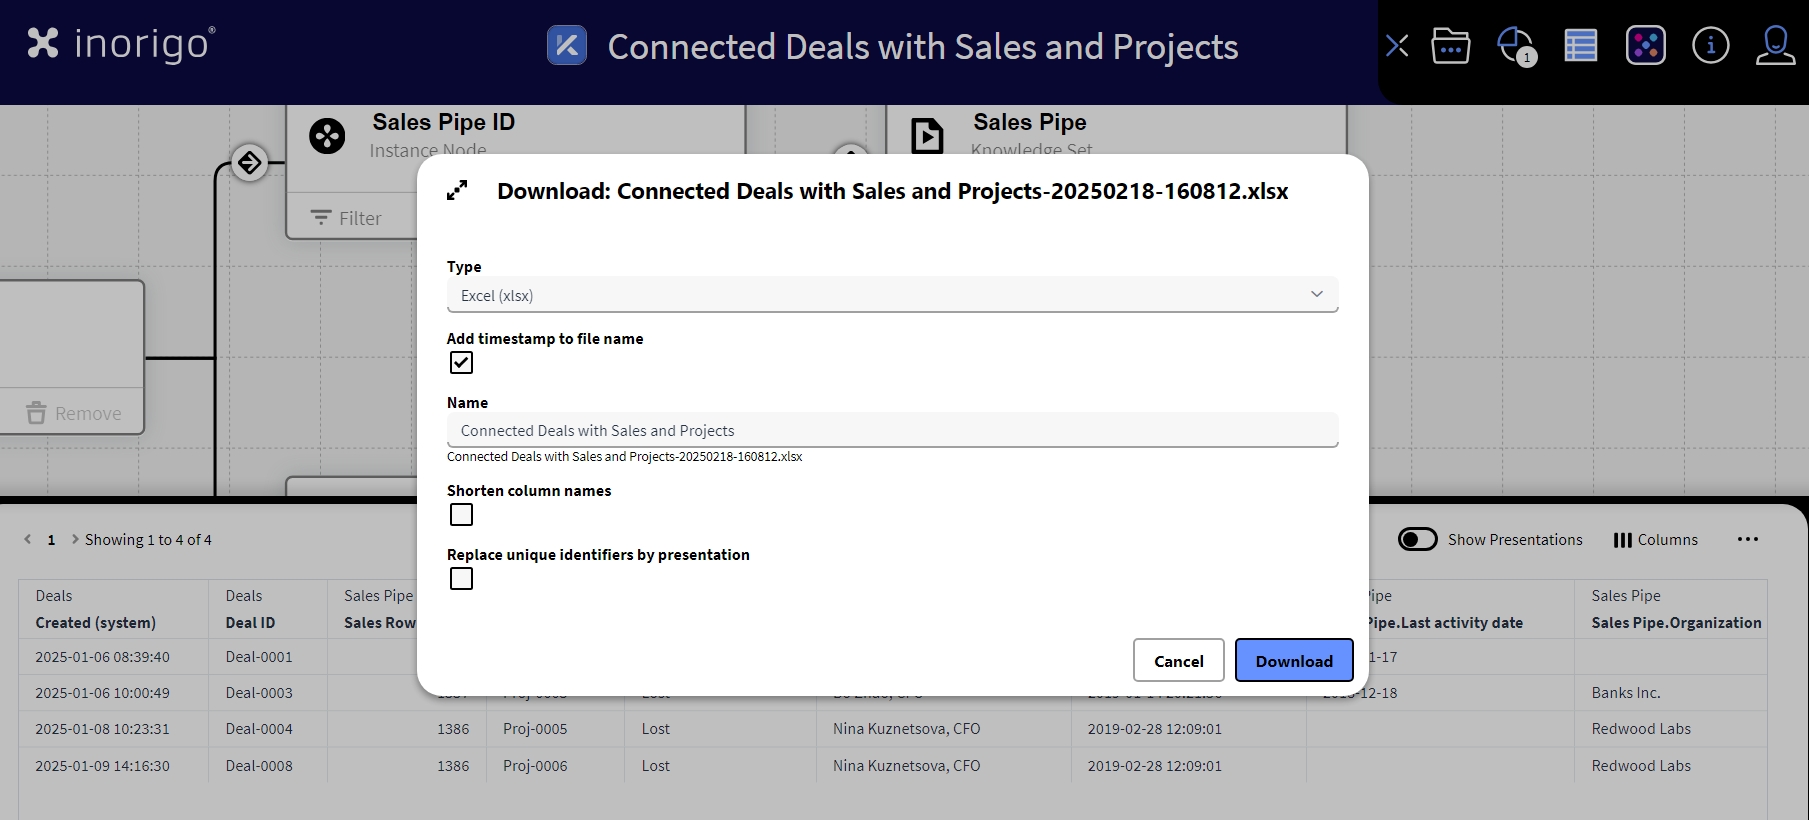Open the user profile icon
1809x820 pixels.
click(x=1775, y=46)
